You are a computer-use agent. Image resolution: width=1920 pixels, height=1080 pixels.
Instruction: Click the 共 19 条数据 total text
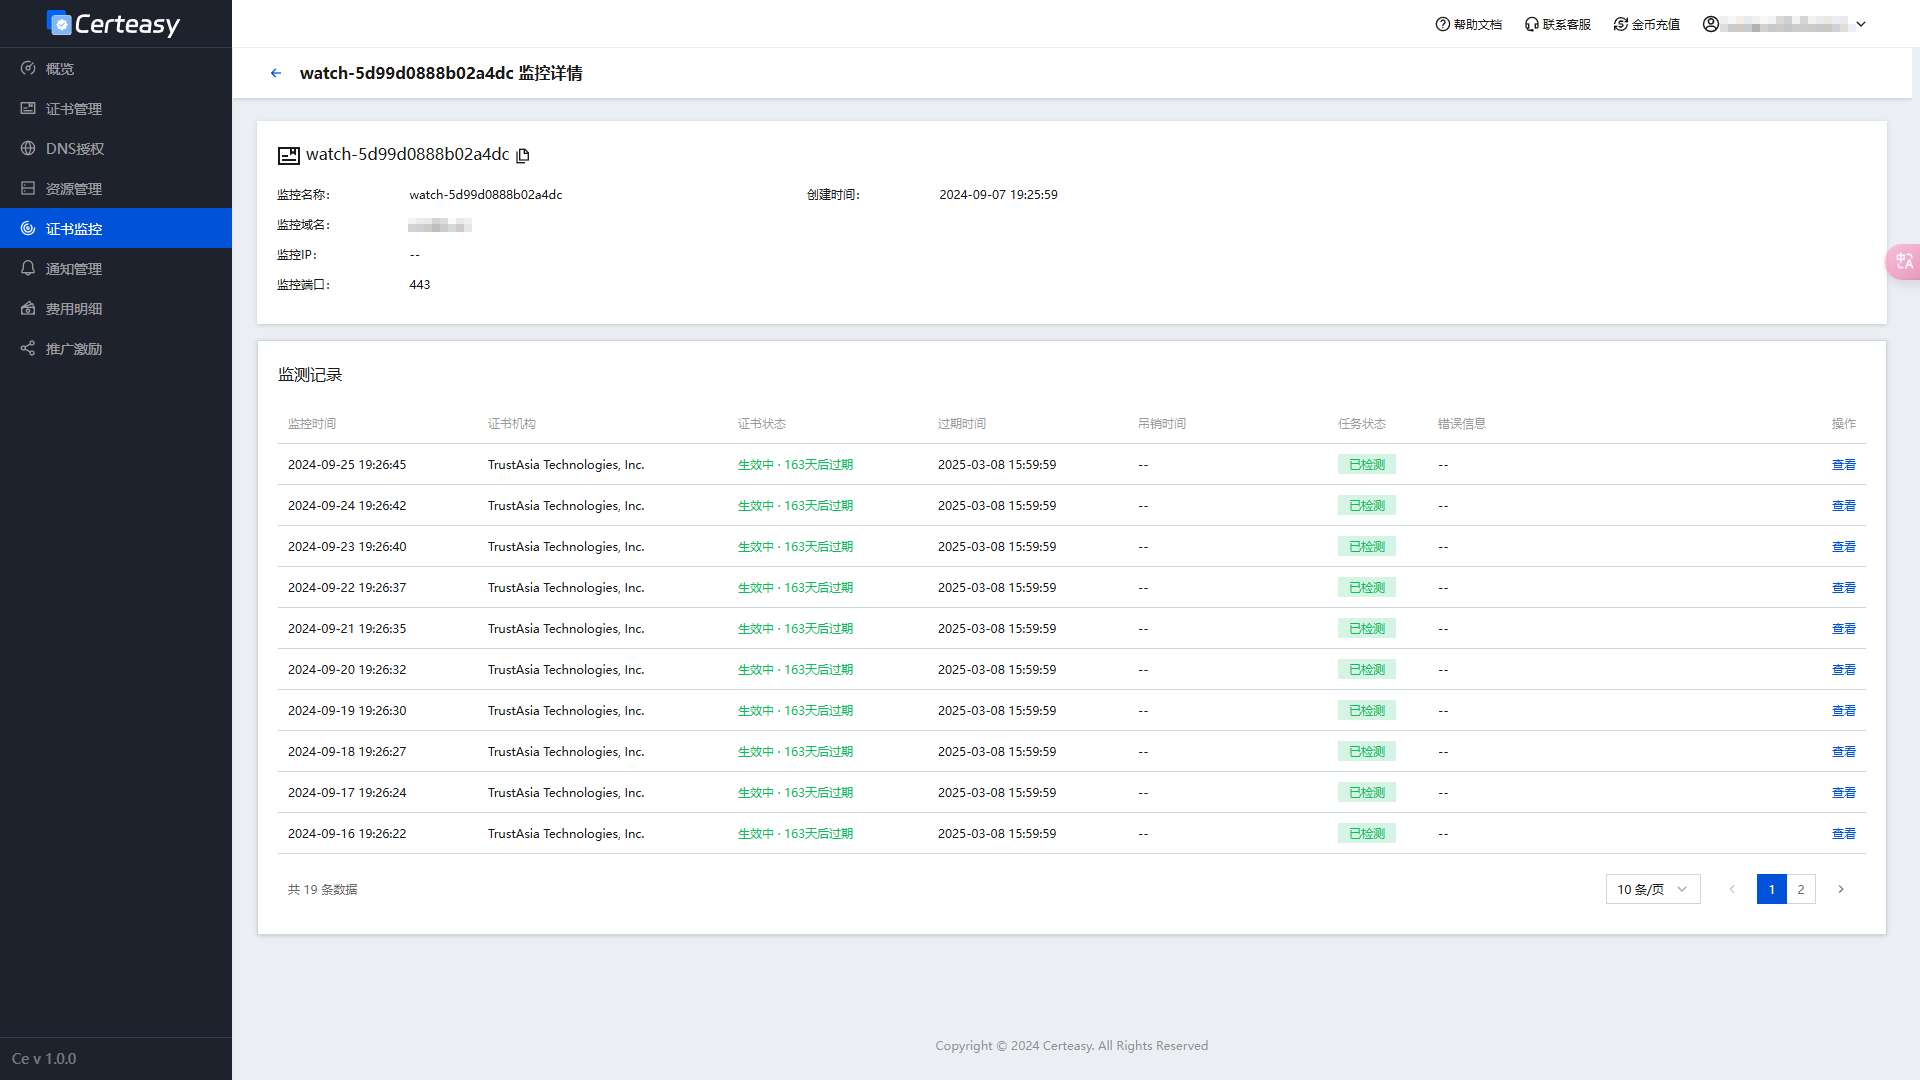click(x=322, y=890)
